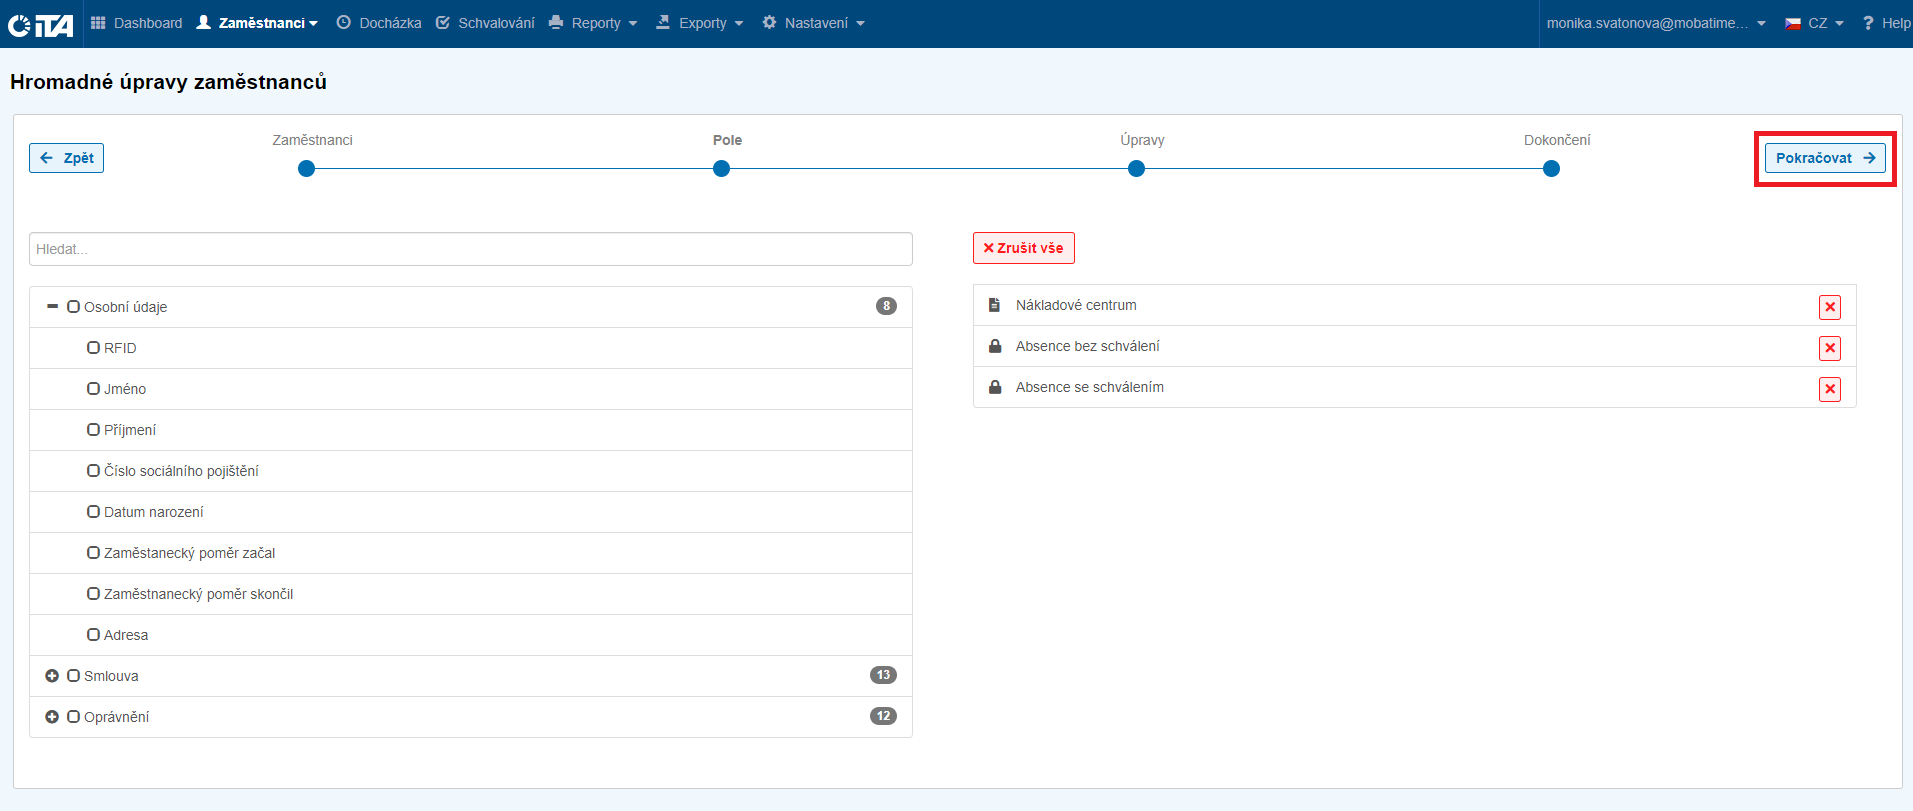The width and height of the screenshot is (1913, 811).
Task: Remove Absence bez schválení with red X
Action: (1829, 348)
